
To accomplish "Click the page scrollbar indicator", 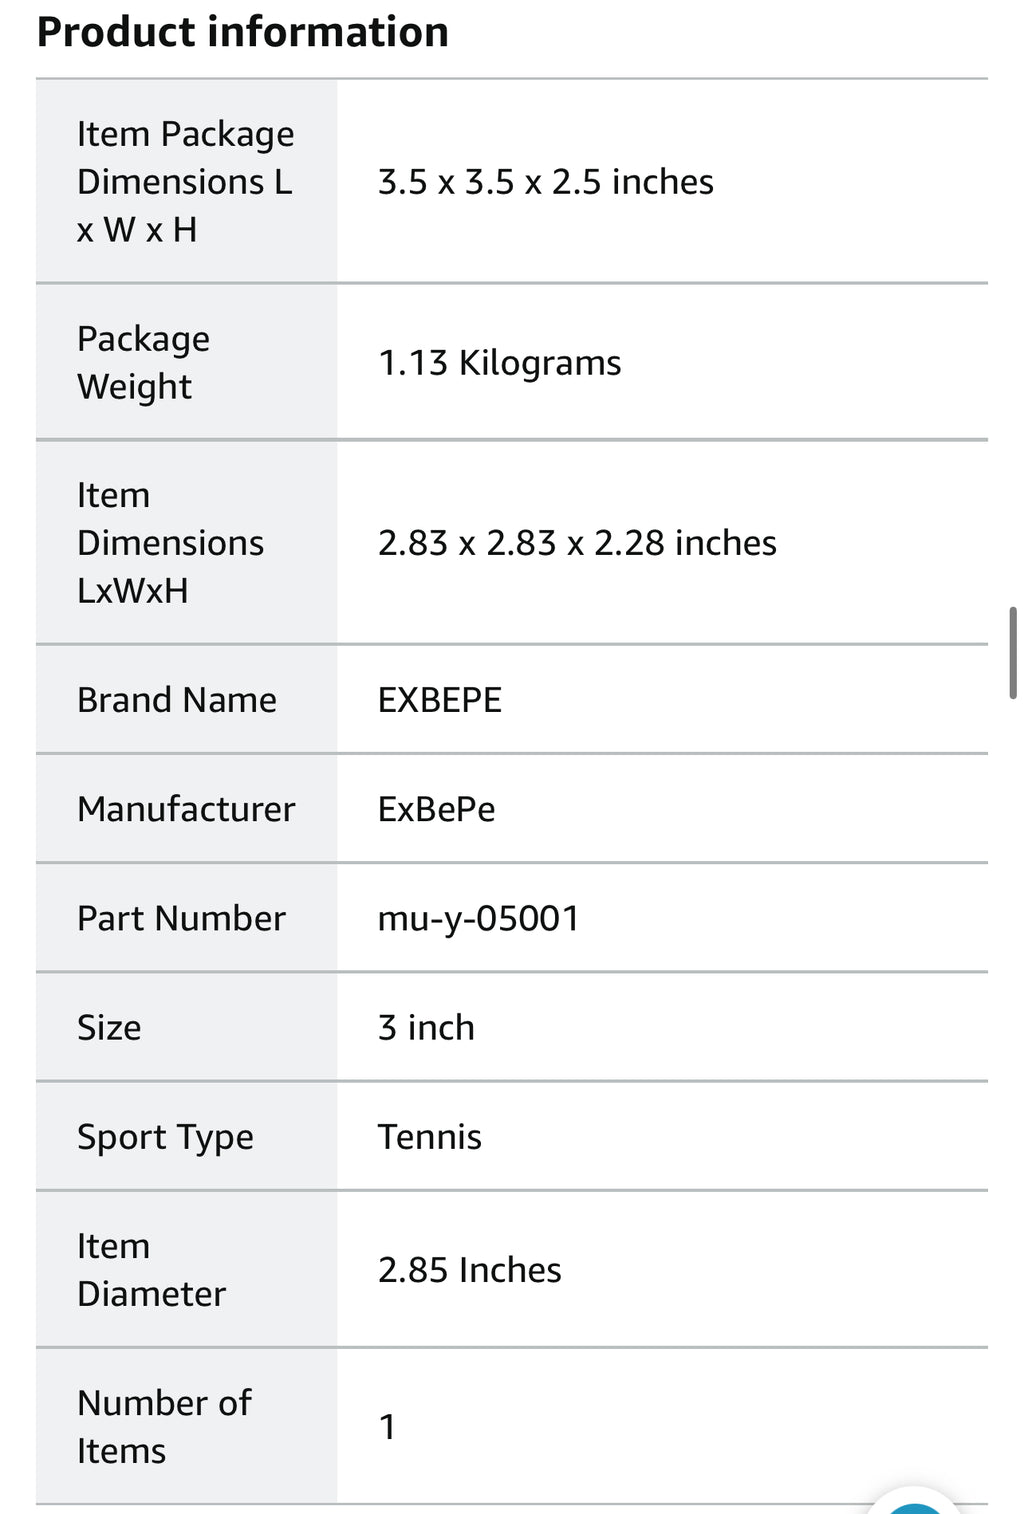I will pos(1013,652).
